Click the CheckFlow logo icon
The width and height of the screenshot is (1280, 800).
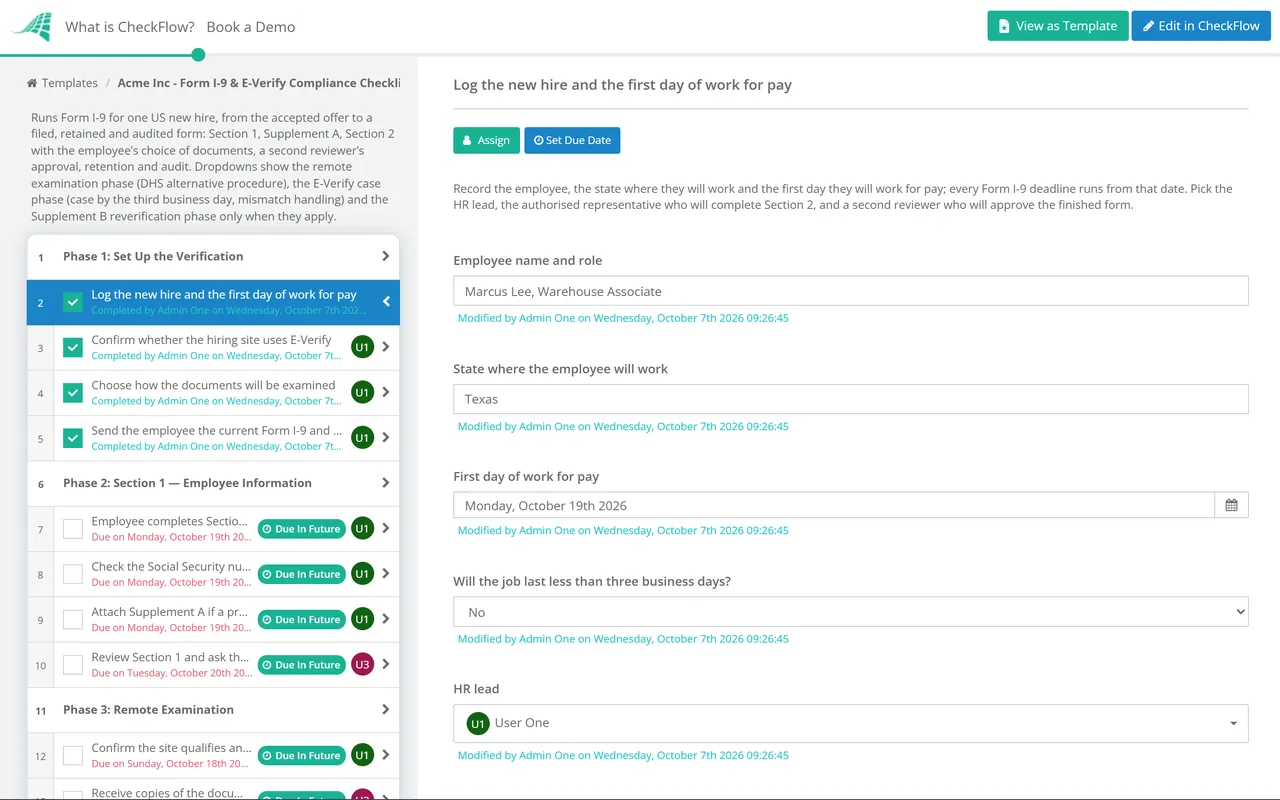coord(31,27)
